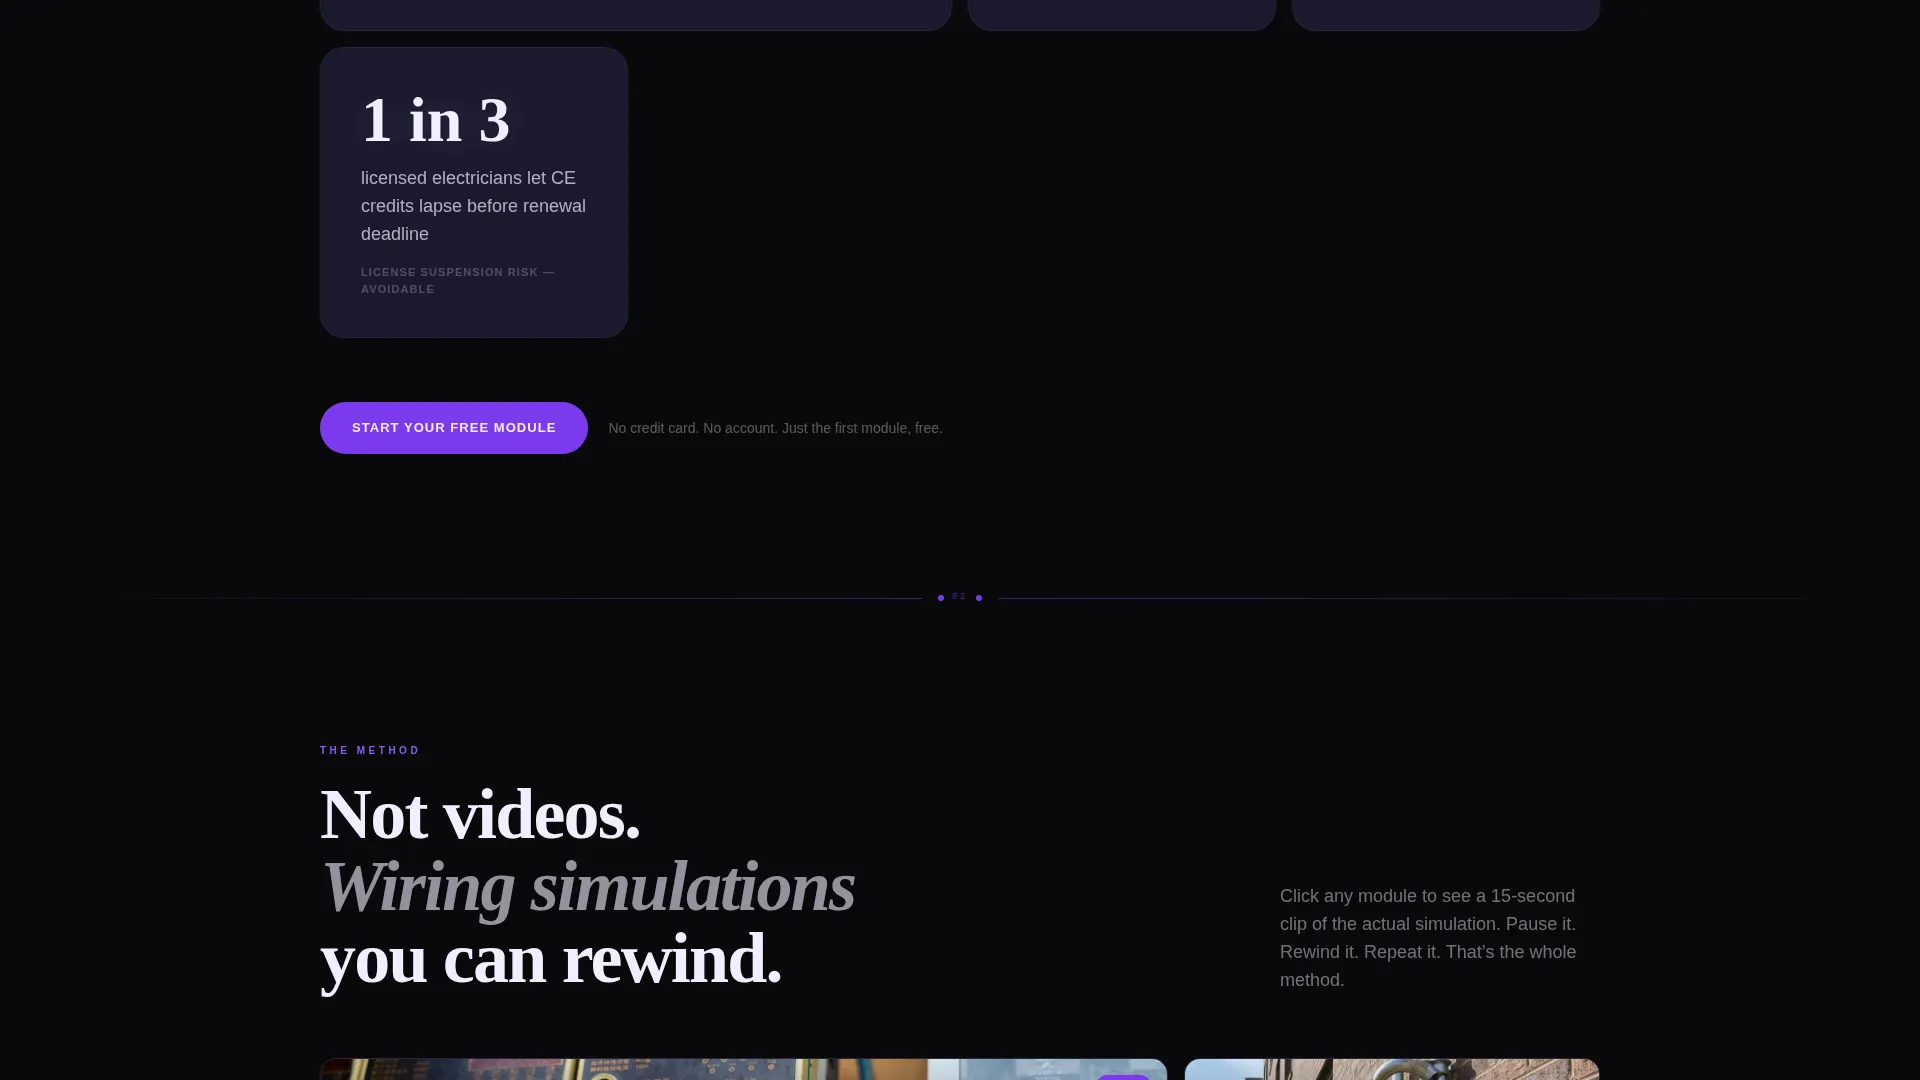Image resolution: width=1920 pixels, height=1080 pixels.
Task: Click the right purple dot on section divider
Action: (x=979, y=598)
